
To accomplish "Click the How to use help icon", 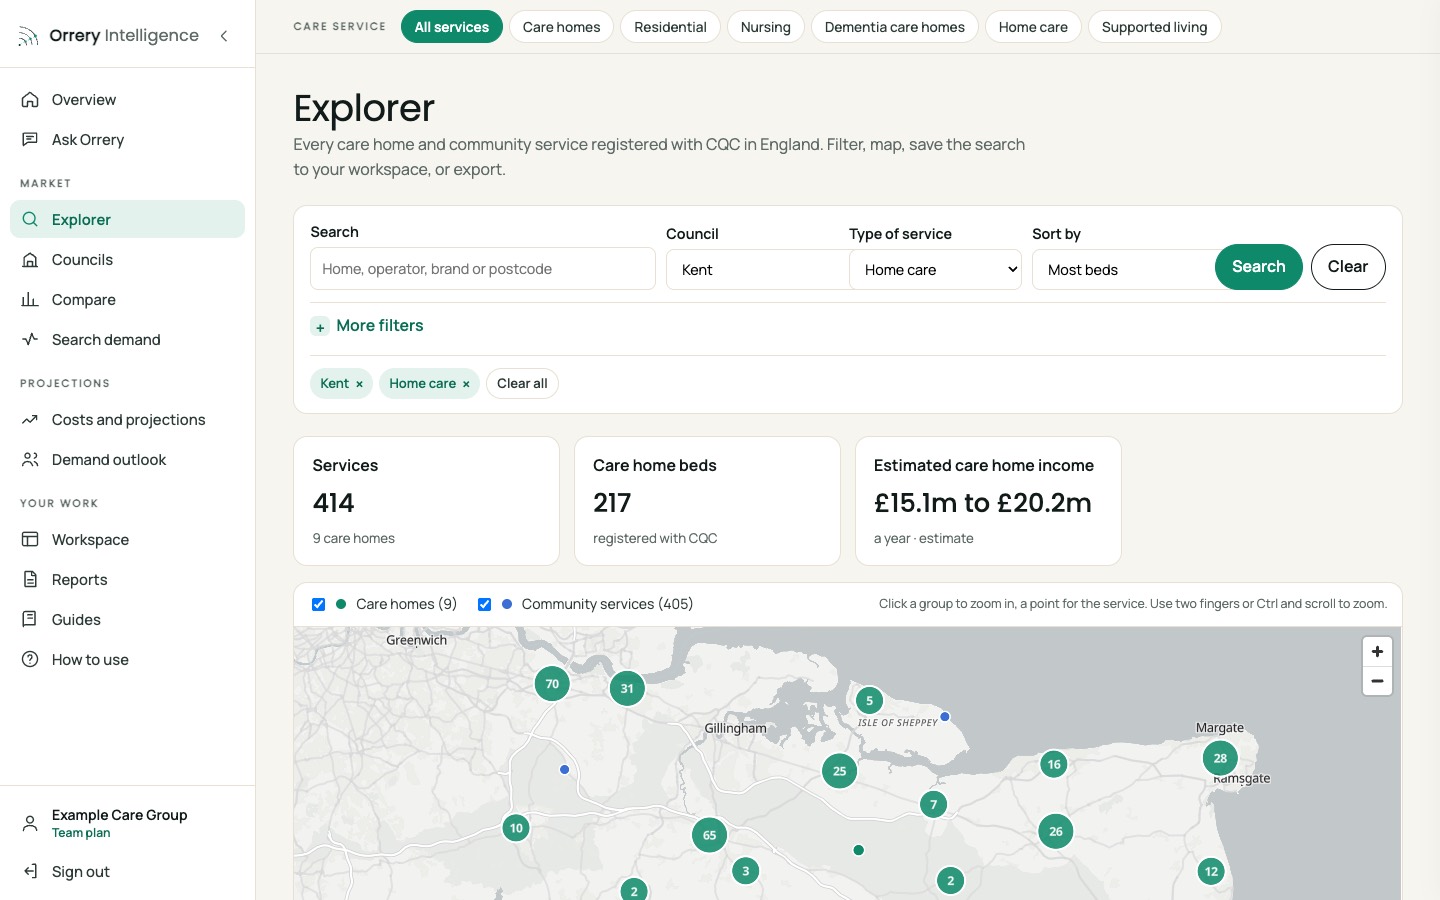I will tap(30, 660).
